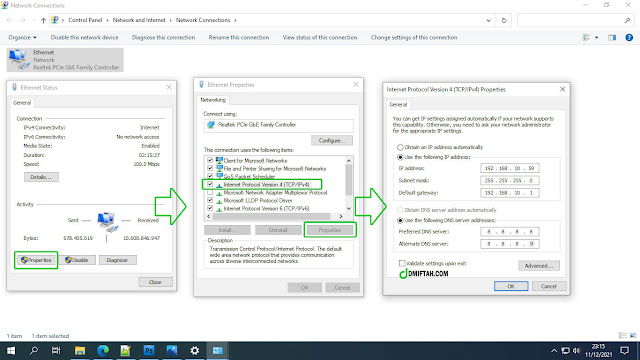This screenshot has height=360, width=640.
Task: Click the network tray icon
Action: click(565, 351)
